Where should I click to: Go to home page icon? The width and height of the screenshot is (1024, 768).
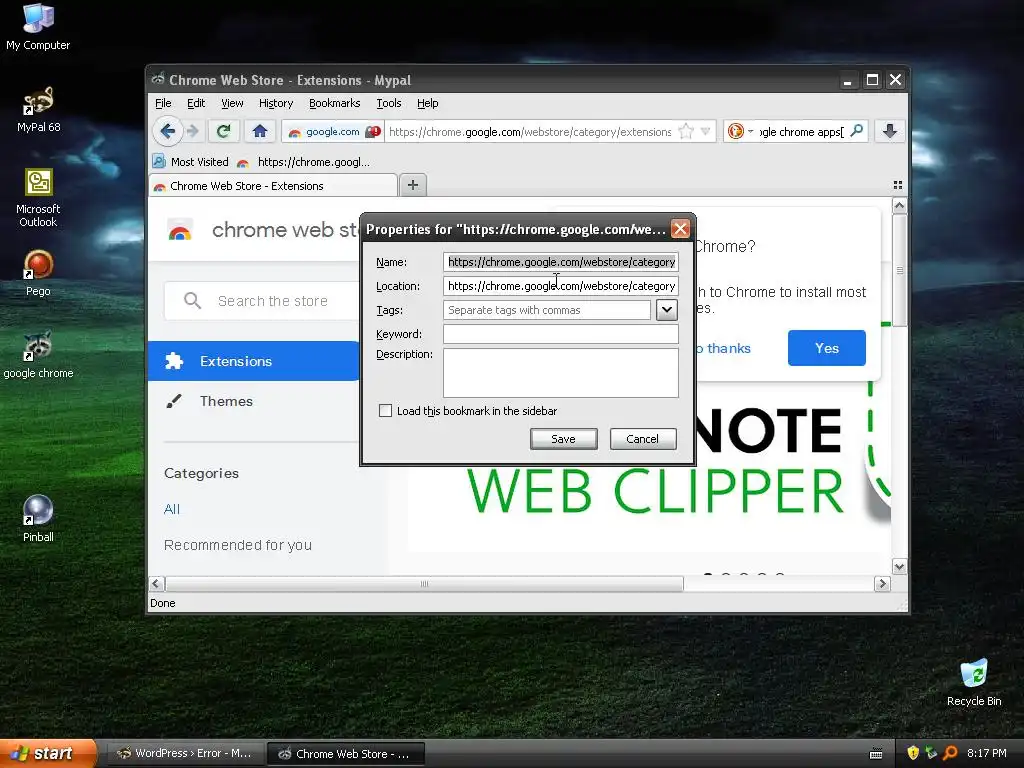(x=260, y=131)
